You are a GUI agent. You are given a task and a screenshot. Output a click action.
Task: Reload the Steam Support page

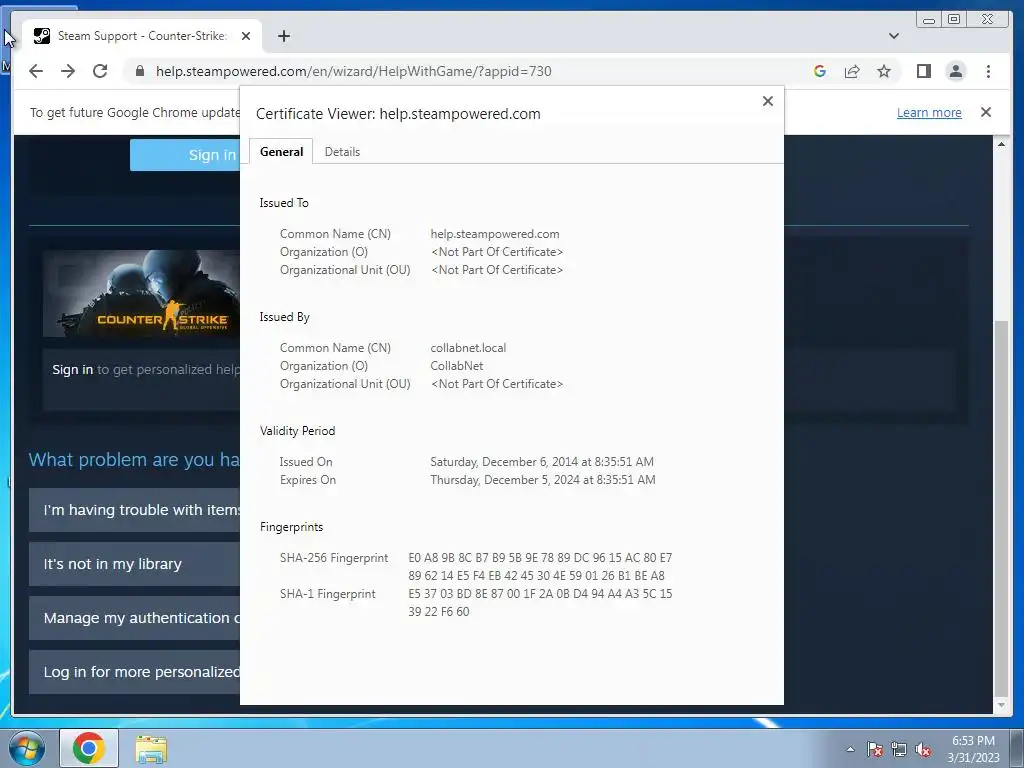pos(100,71)
